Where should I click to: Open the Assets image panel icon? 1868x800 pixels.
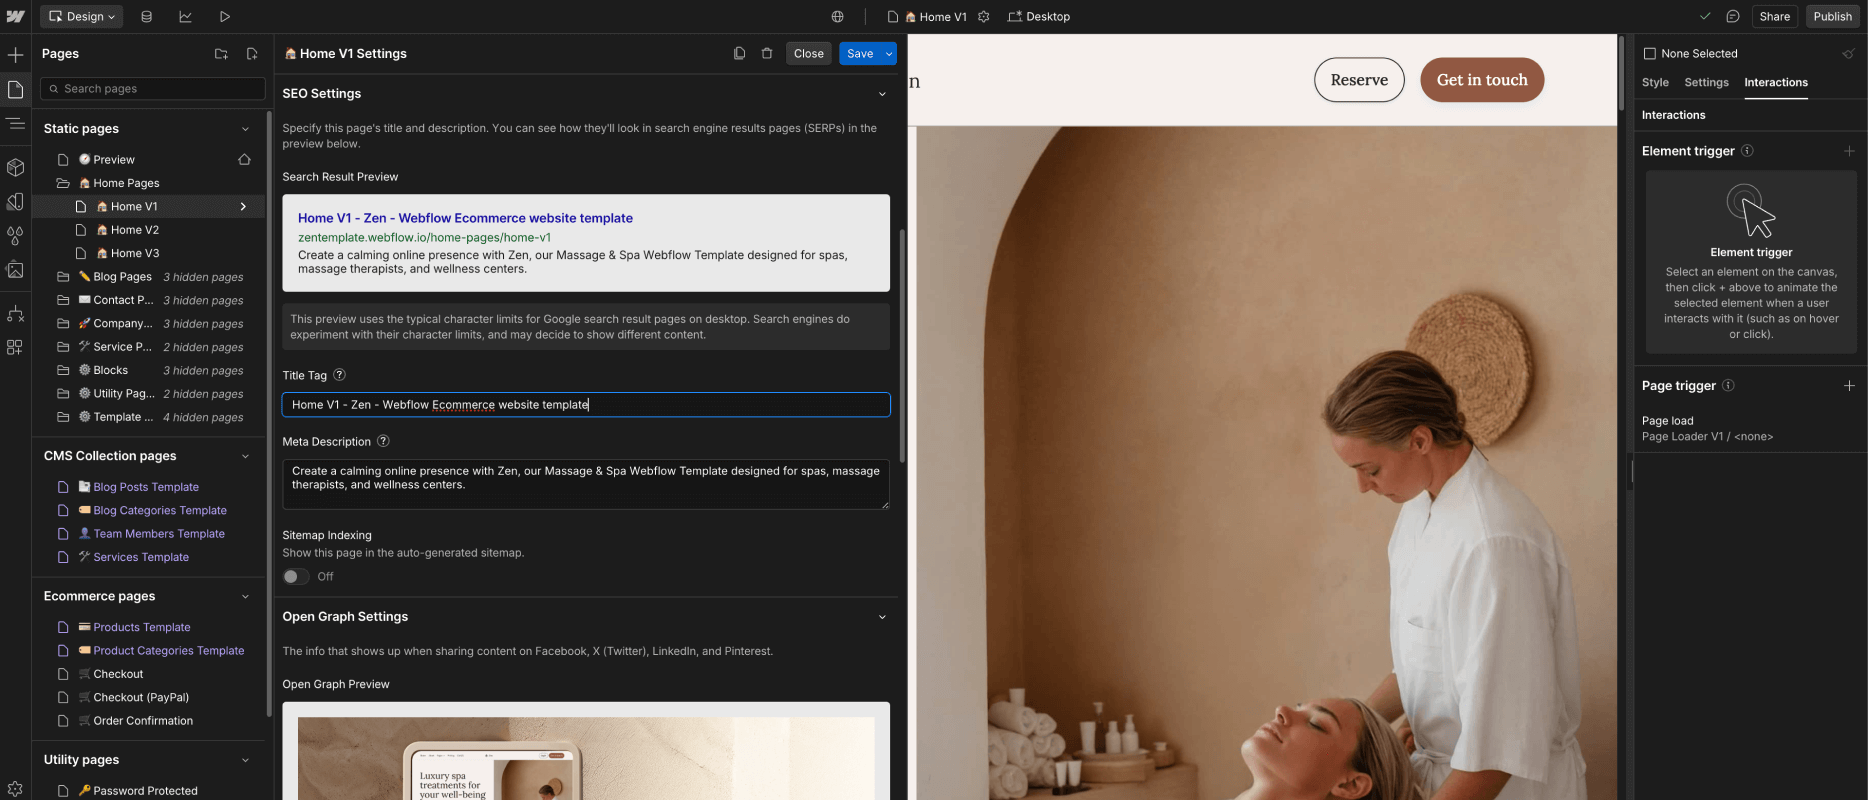coord(15,269)
